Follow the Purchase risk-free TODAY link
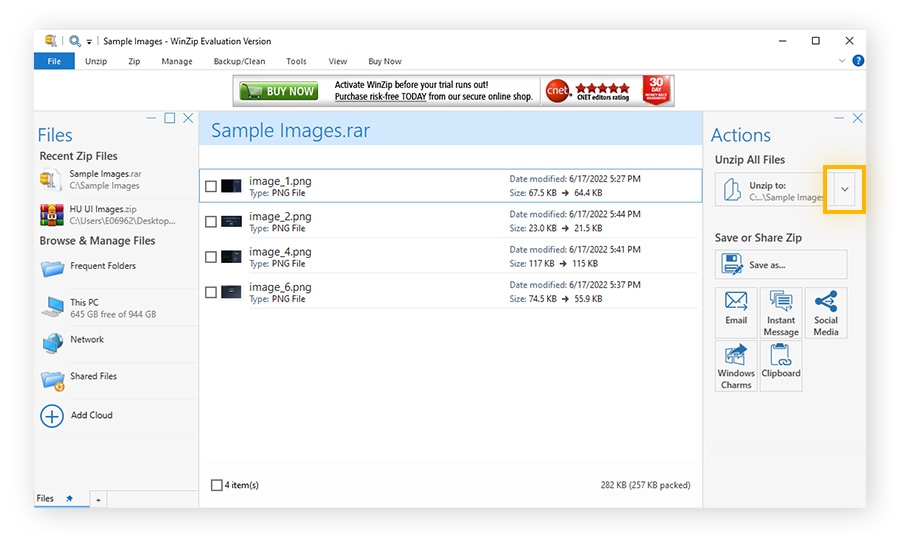The image size is (900, 543). (x=381, y=96)
